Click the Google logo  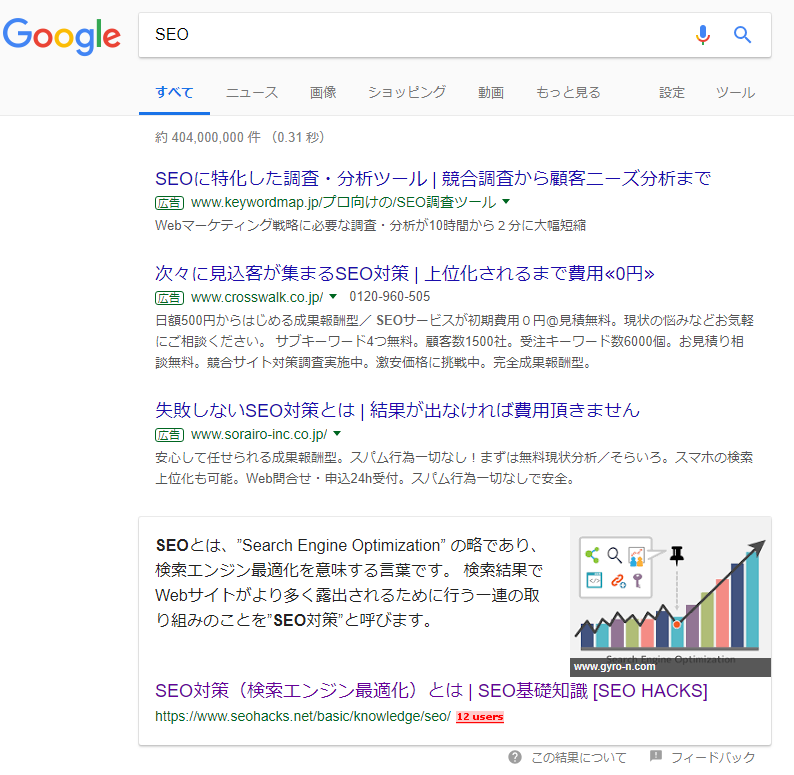(x=62, y=36)
